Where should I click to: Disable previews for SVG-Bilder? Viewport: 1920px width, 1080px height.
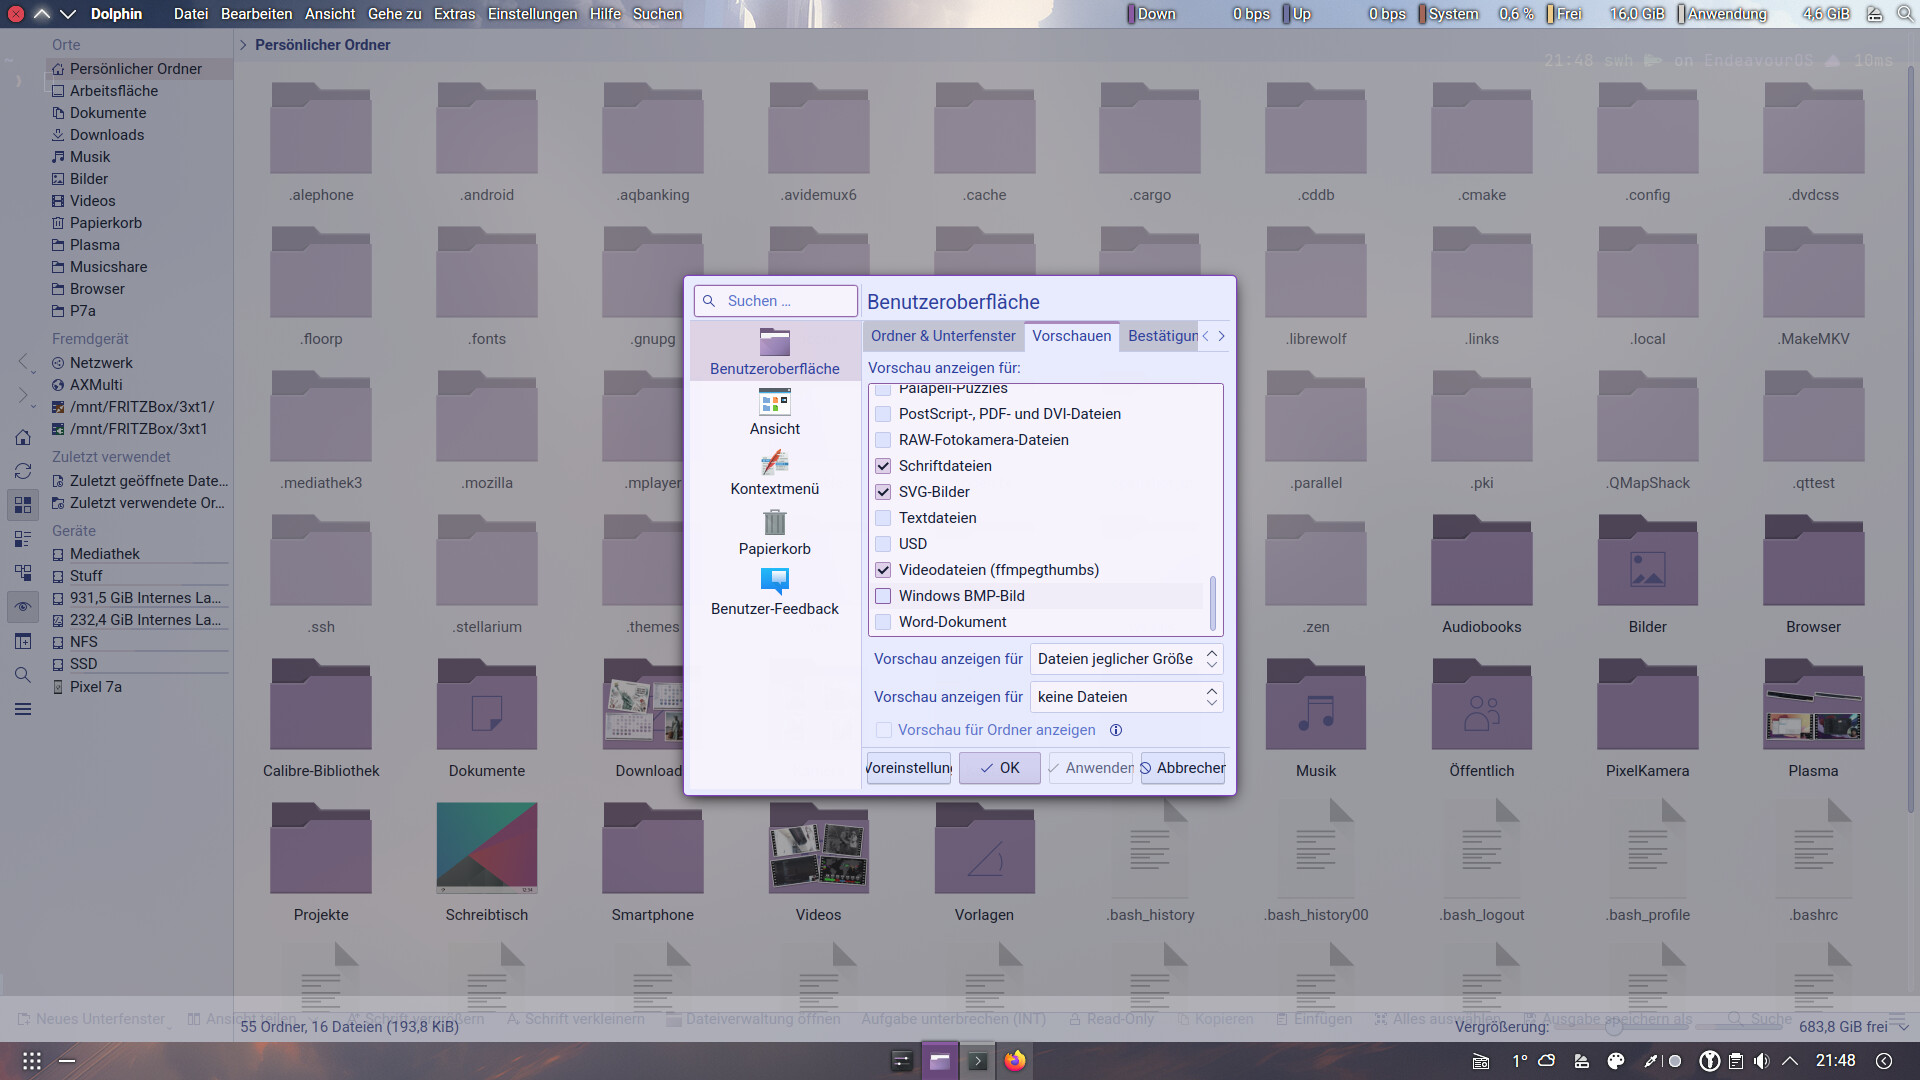[x=883, y=492]
